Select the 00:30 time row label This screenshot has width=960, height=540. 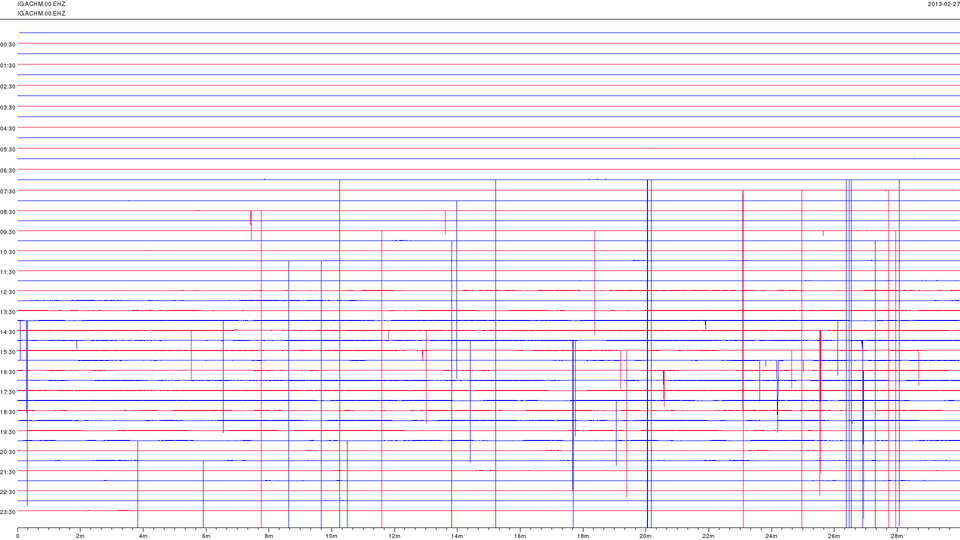pos(8,45)
